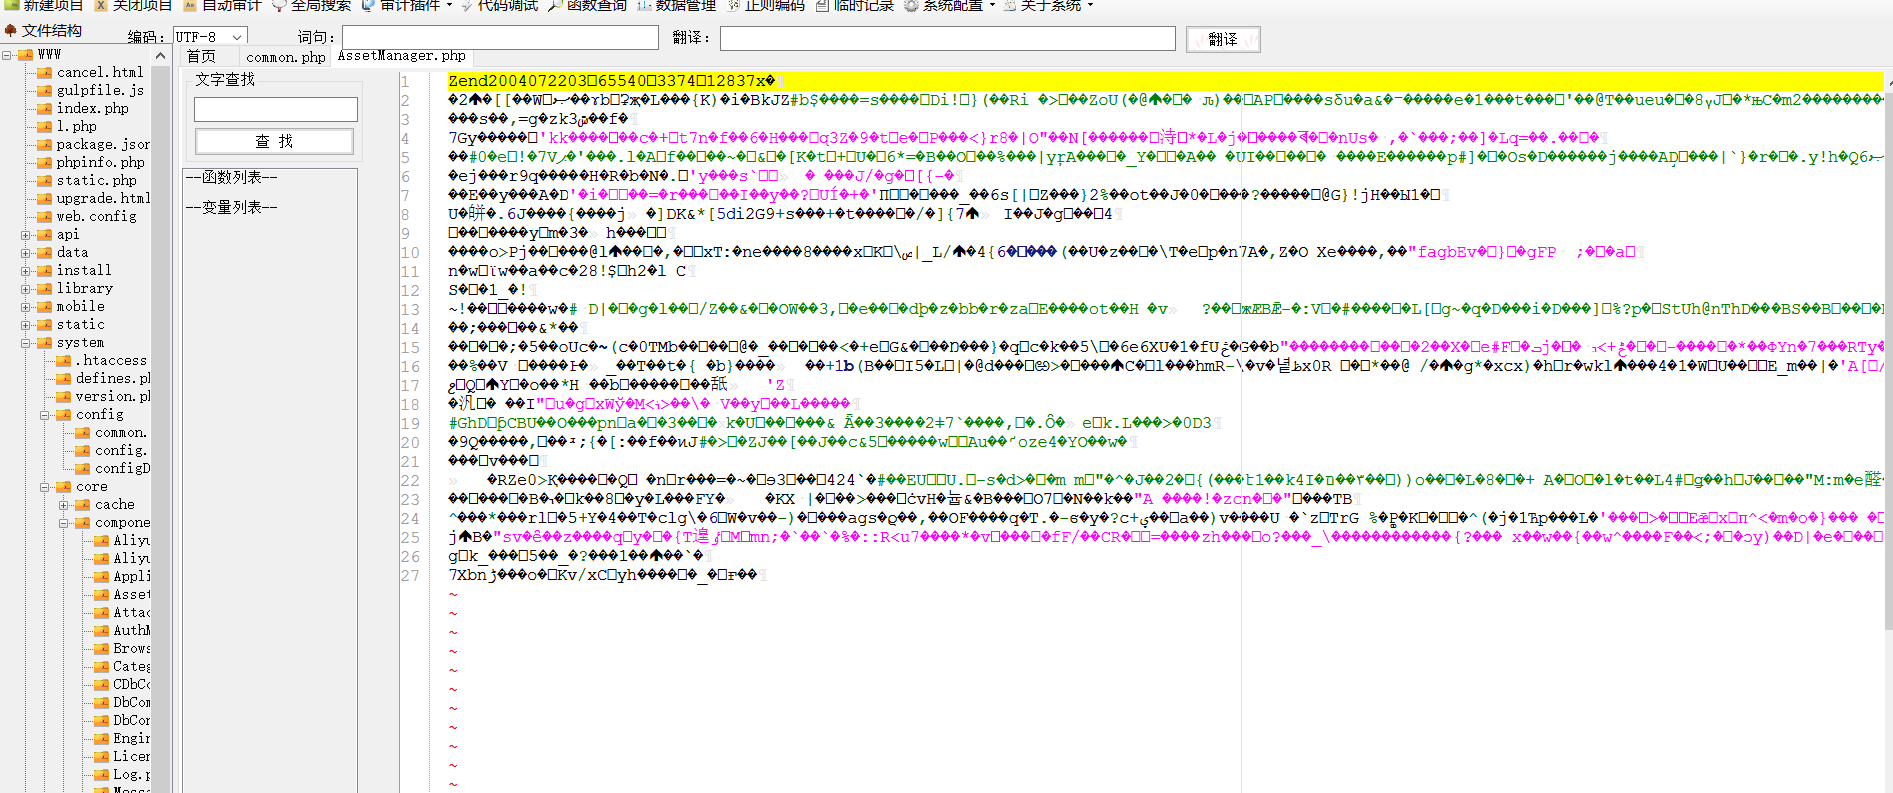Screen dimensions: 1893x793
Task: Click the system folder icon
Action: (45, 342)
